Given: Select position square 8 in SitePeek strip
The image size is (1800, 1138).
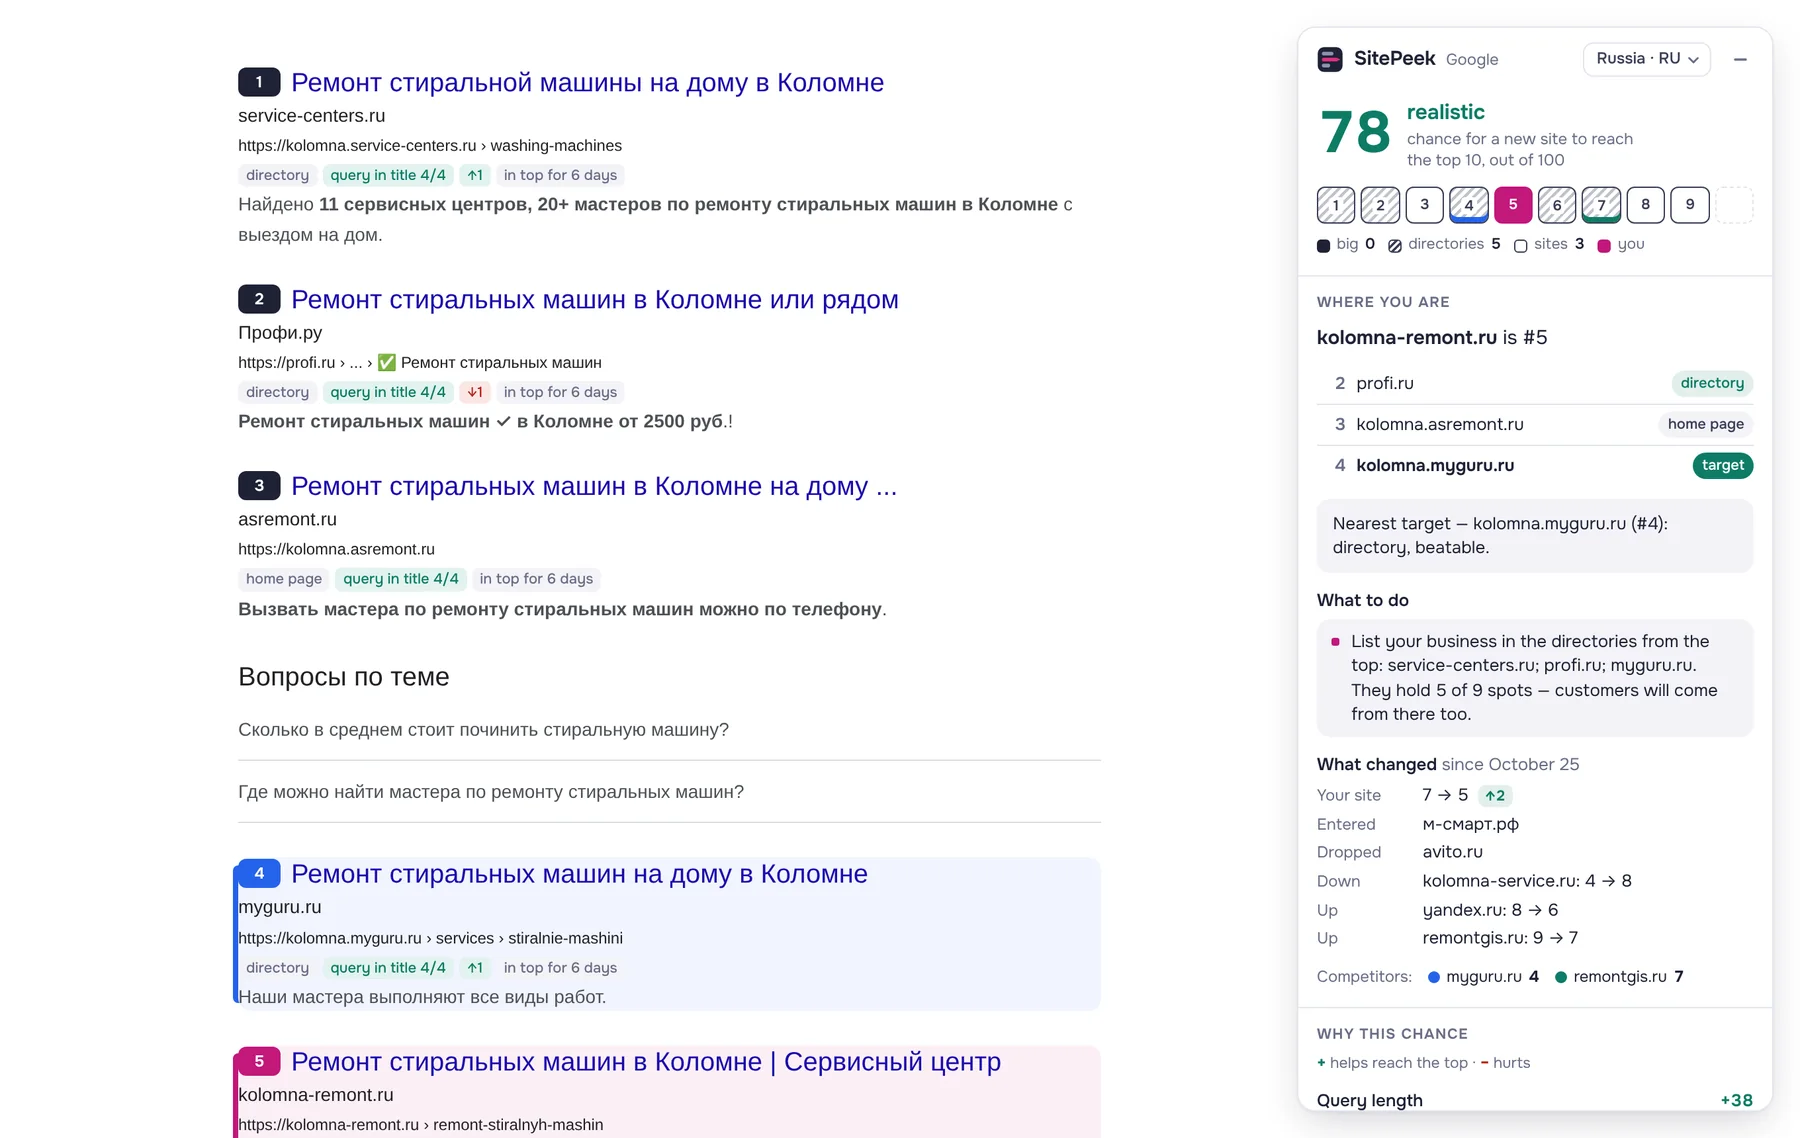Looking at the screenshot, I should point(1645,205).
